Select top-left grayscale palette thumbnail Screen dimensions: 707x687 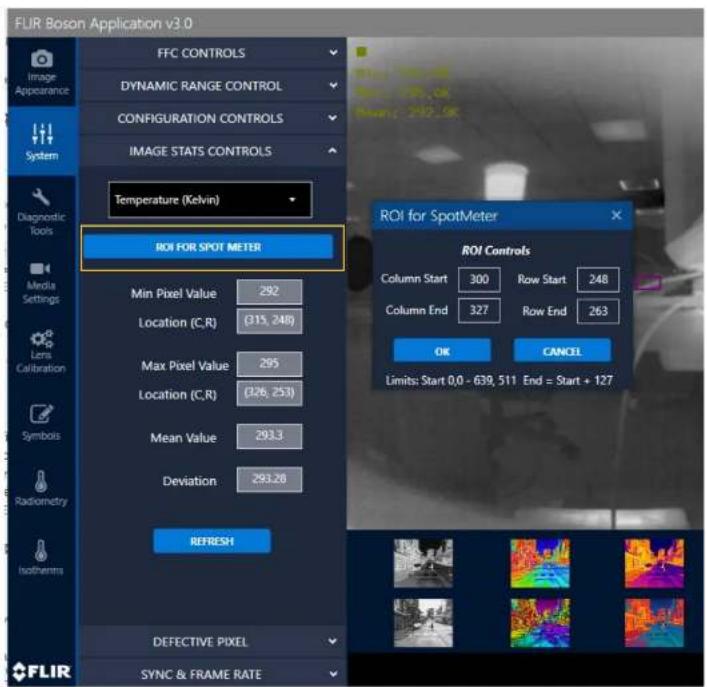tap(423, 563)
